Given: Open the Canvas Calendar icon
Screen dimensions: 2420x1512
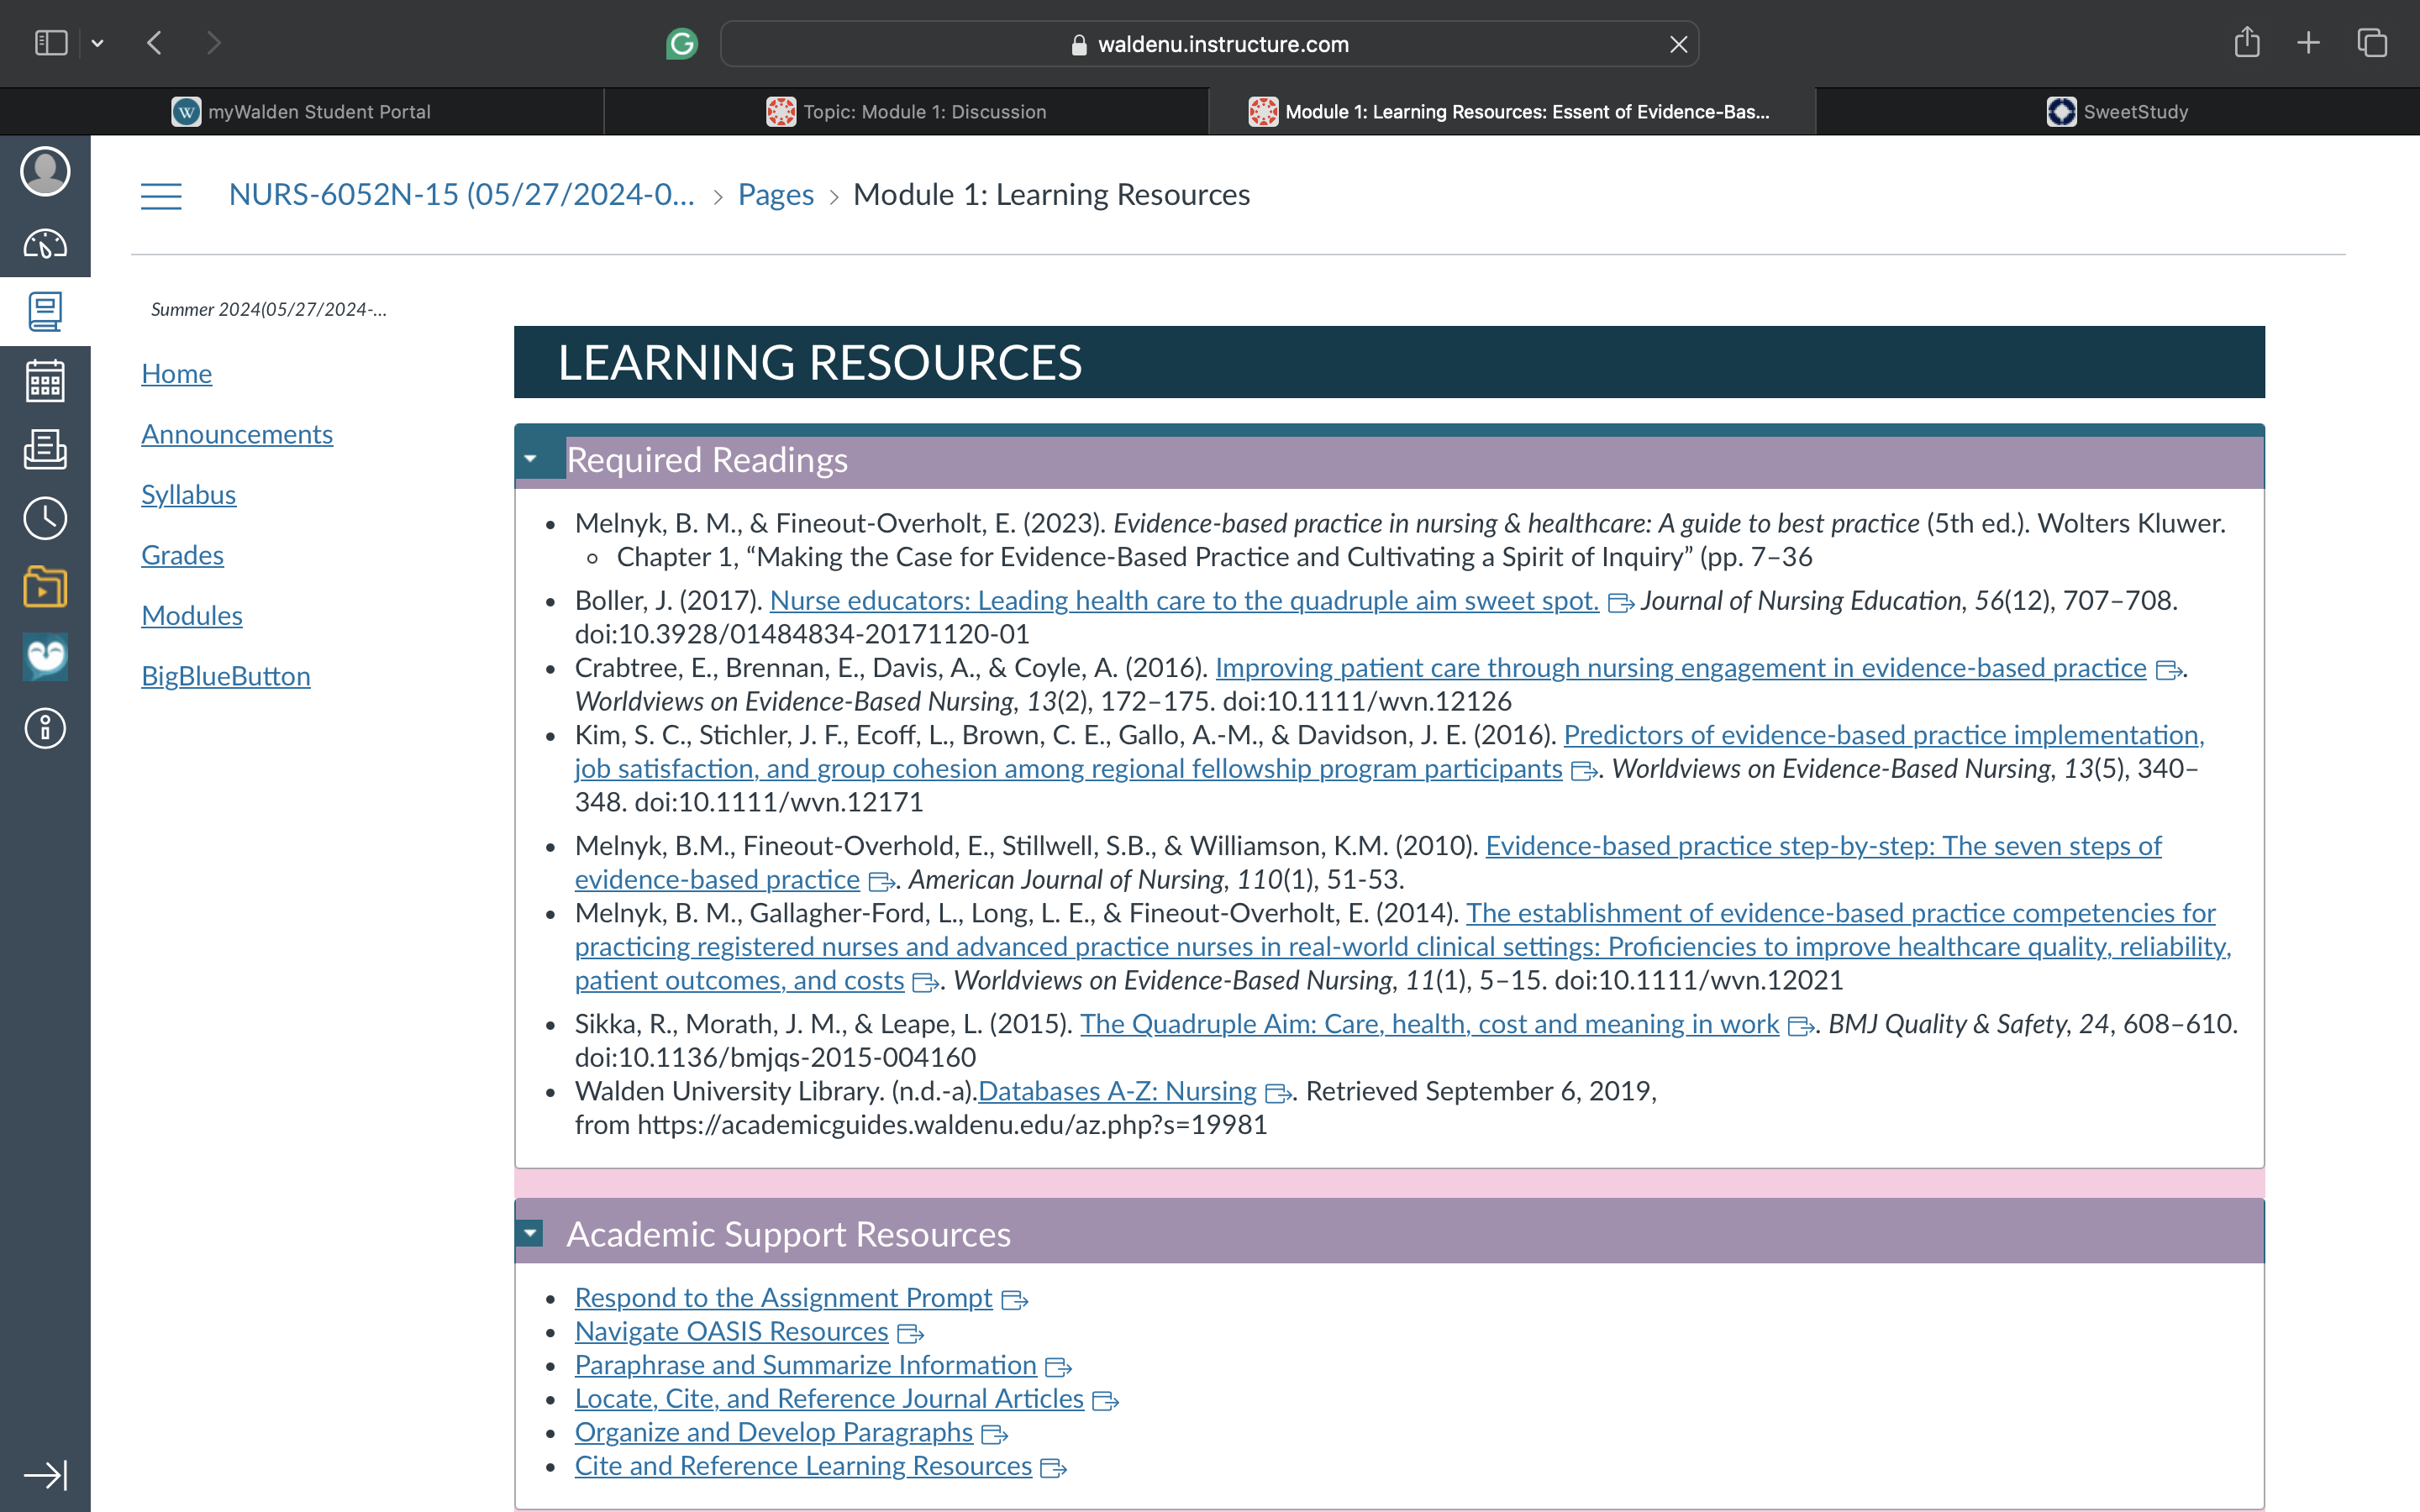Looking at the screenshot, I should click(x=45, y=381).
